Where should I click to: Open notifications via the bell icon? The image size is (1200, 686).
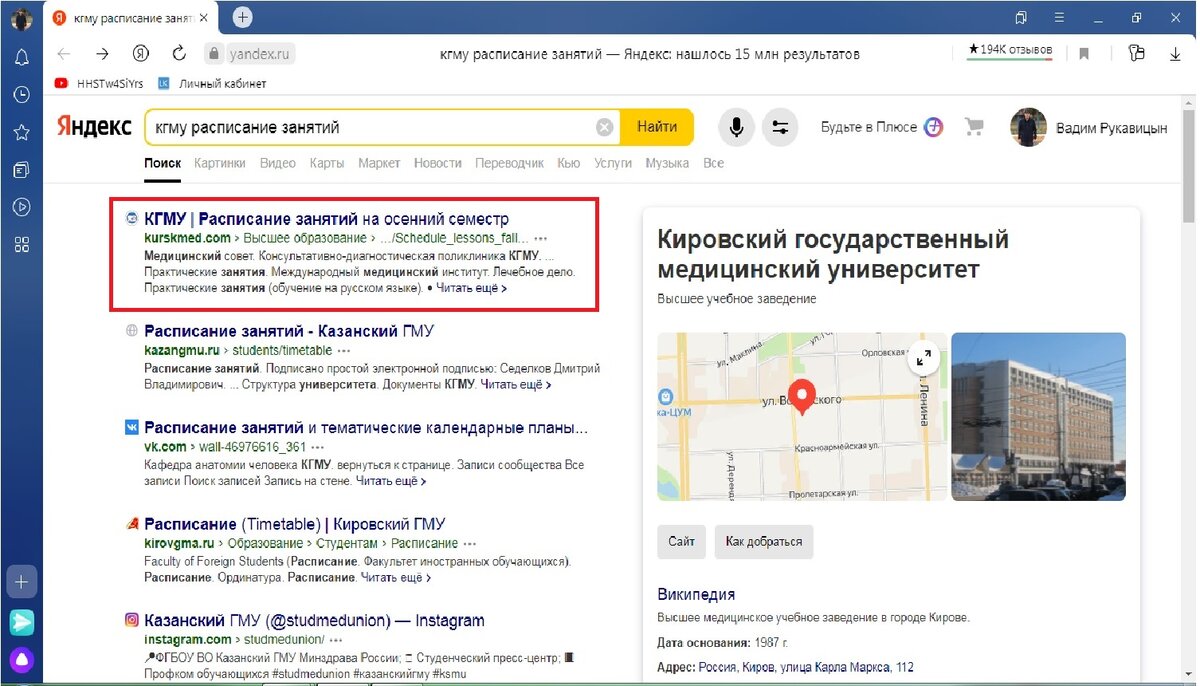tap(22, 58)
